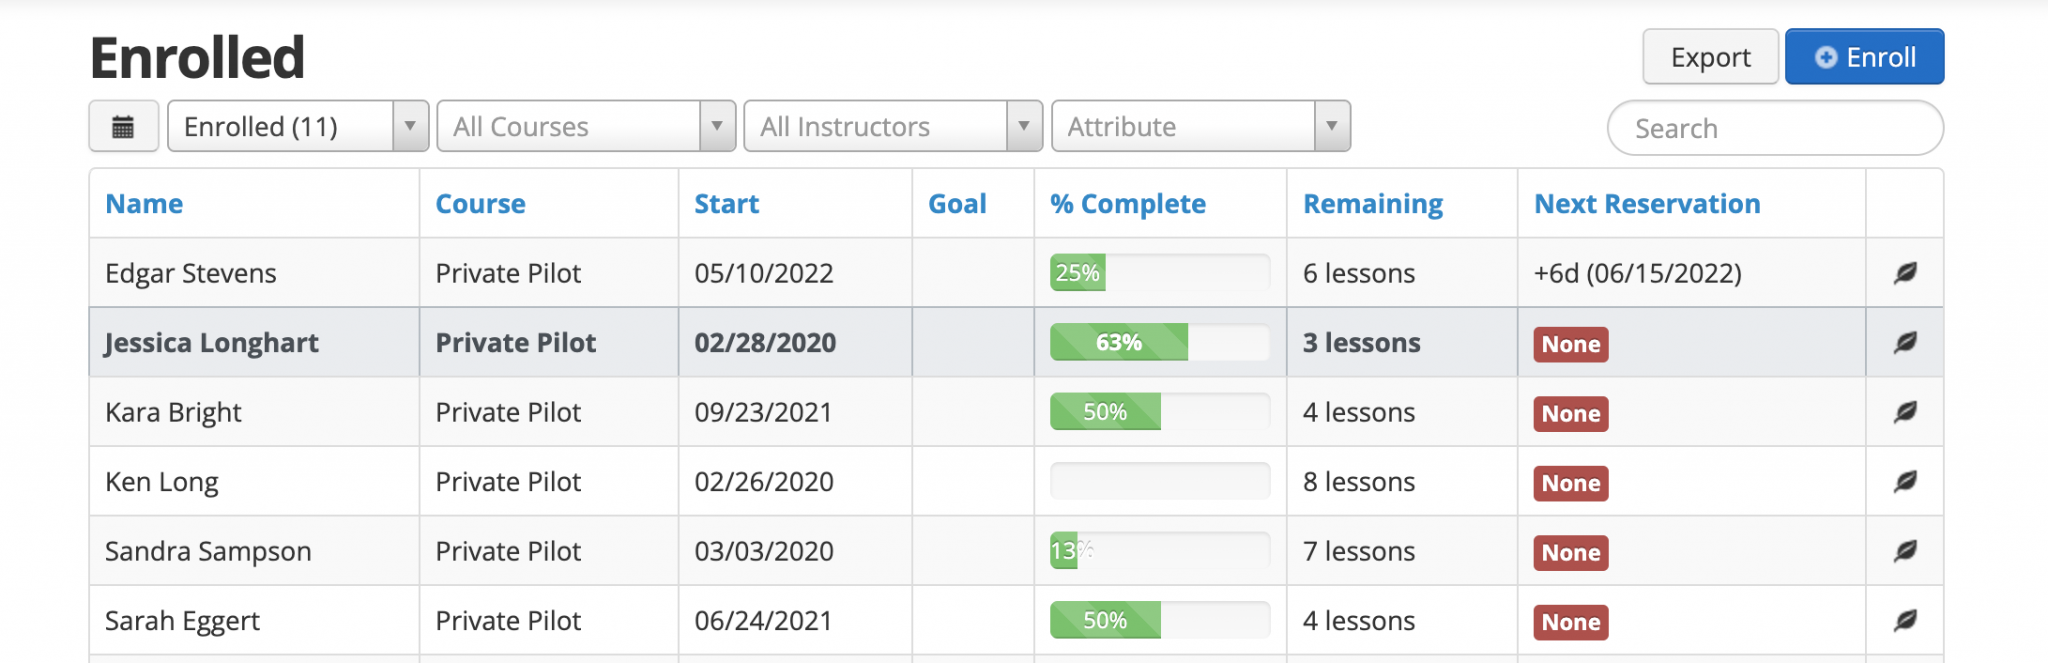The width and height of the screenshot is (2048, 663).
Task: Click the leaf icon for Sarah Eggert
Action: coord(1905,621)
